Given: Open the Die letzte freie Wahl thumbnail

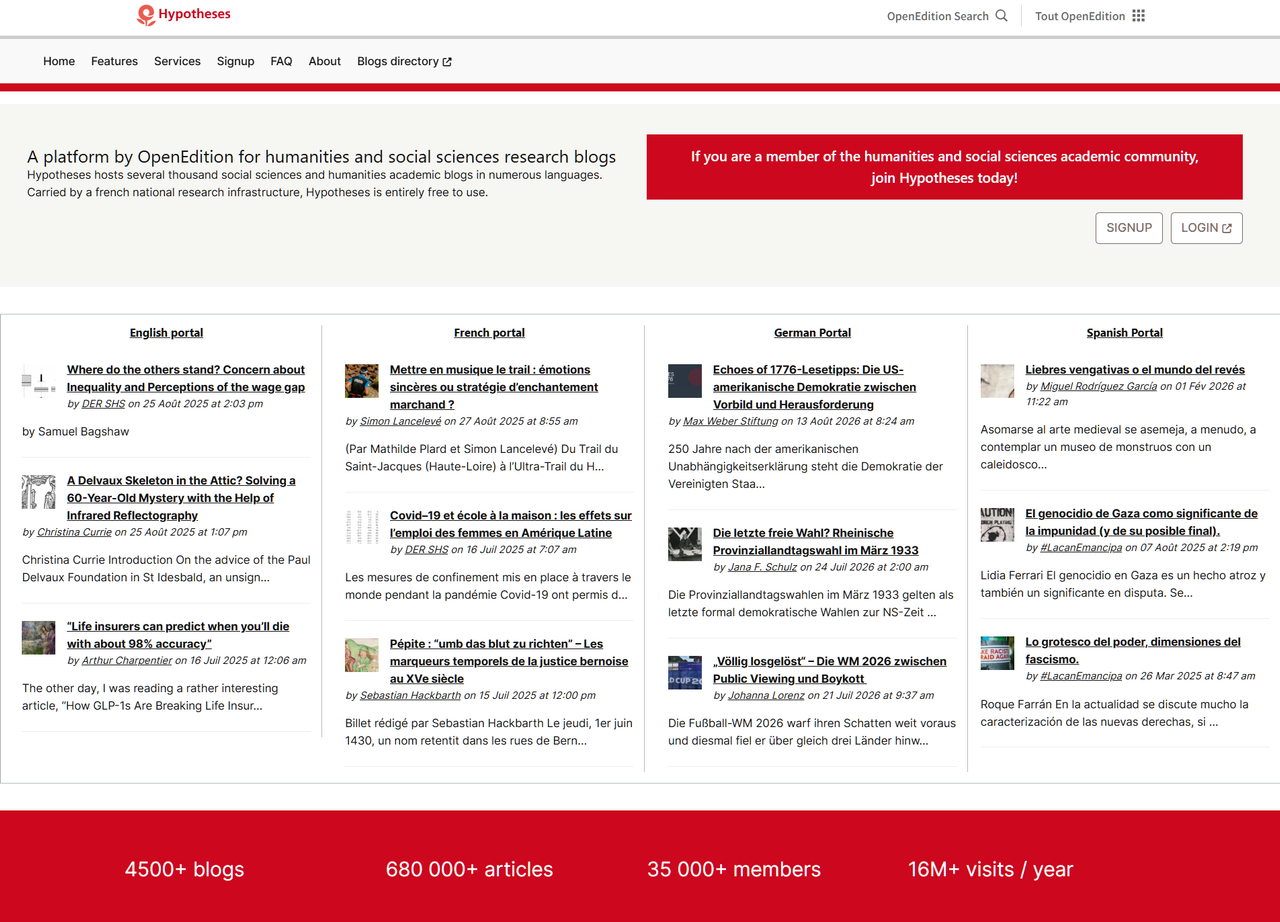Looking at the screenshot, I should coord(685,544).
